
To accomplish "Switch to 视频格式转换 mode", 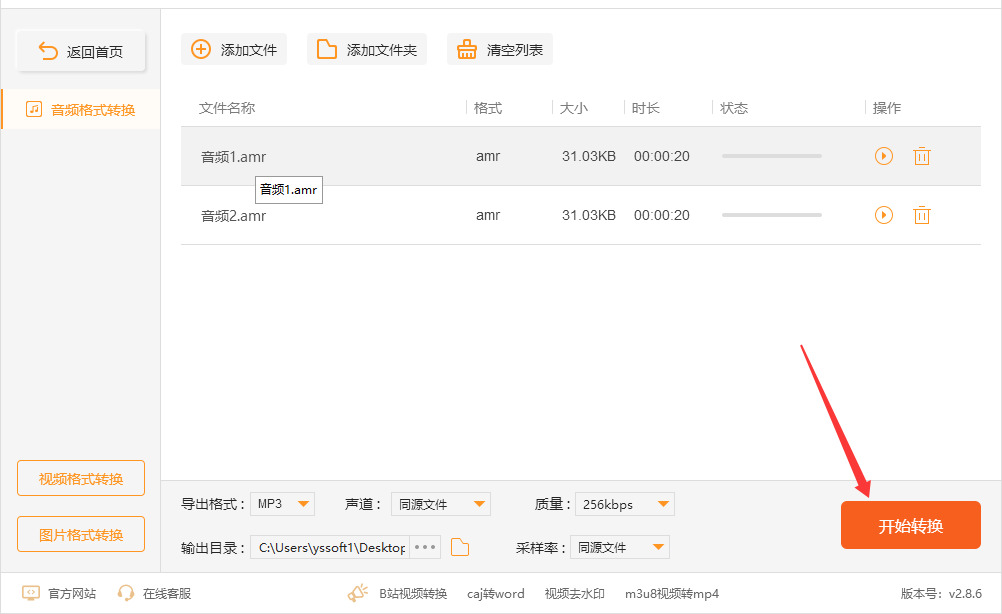I will (81, 478).
